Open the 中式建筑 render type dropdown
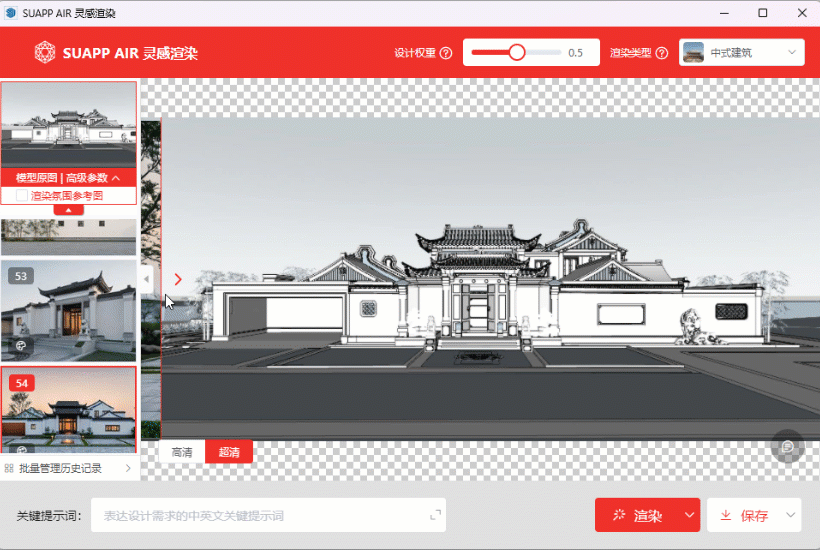 pyautogui.click(x=742, y=53)
